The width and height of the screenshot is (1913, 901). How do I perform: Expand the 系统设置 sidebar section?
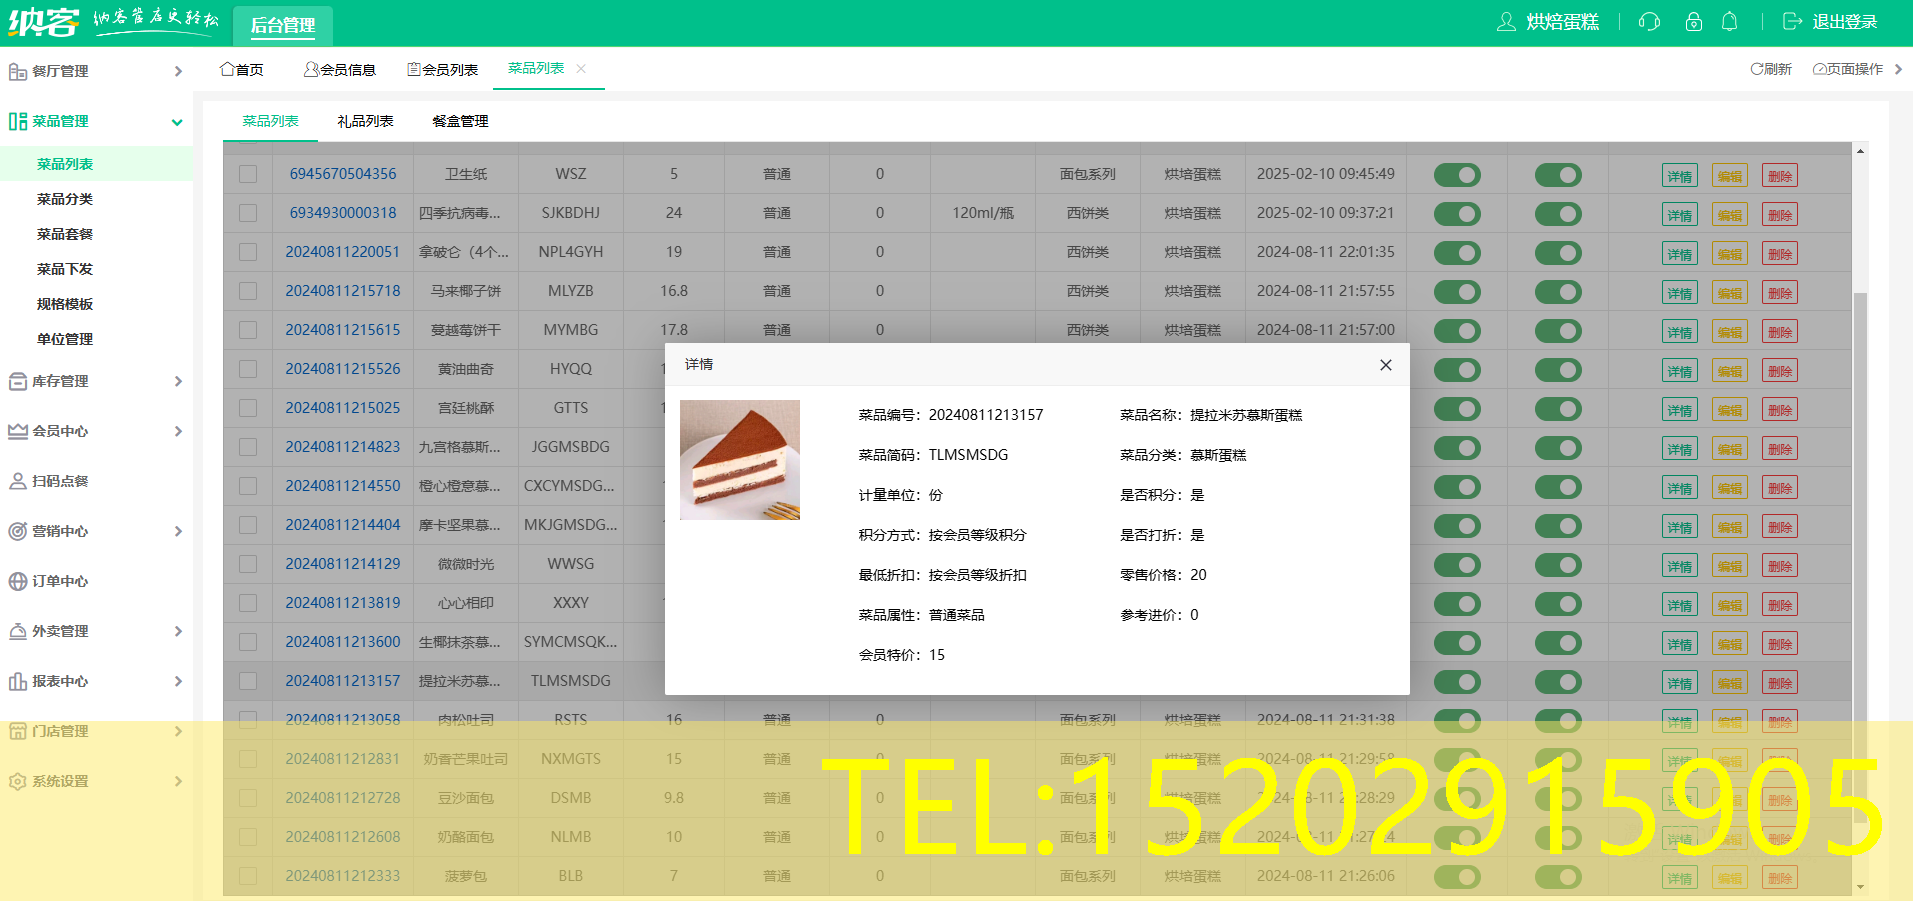coord(62,781)
